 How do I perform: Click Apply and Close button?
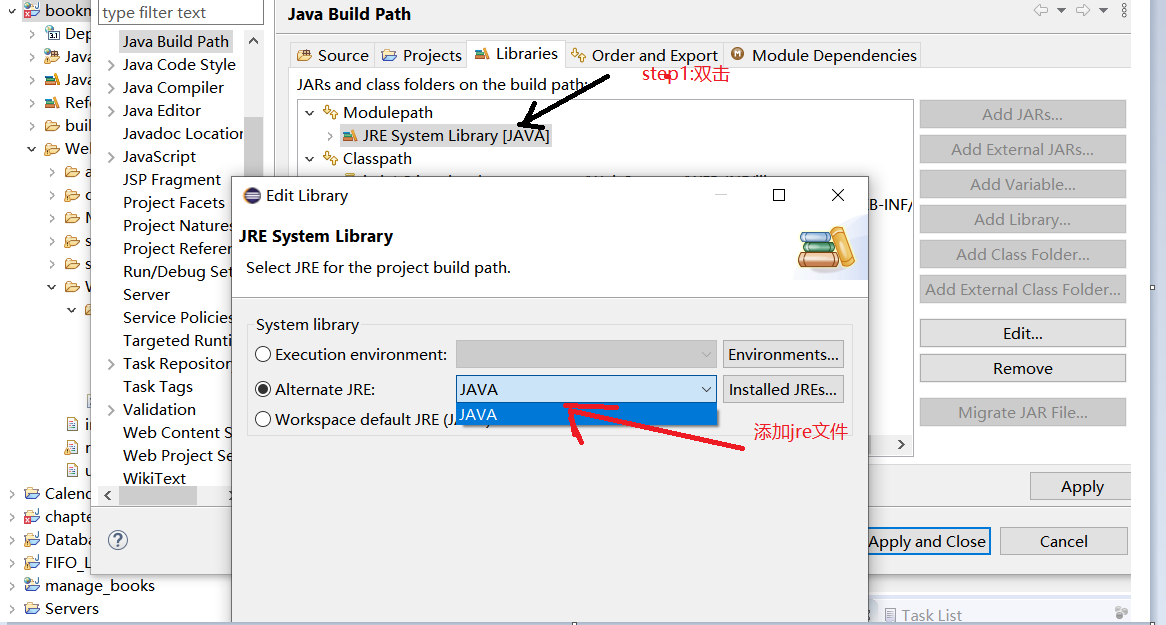pos(928,542)
